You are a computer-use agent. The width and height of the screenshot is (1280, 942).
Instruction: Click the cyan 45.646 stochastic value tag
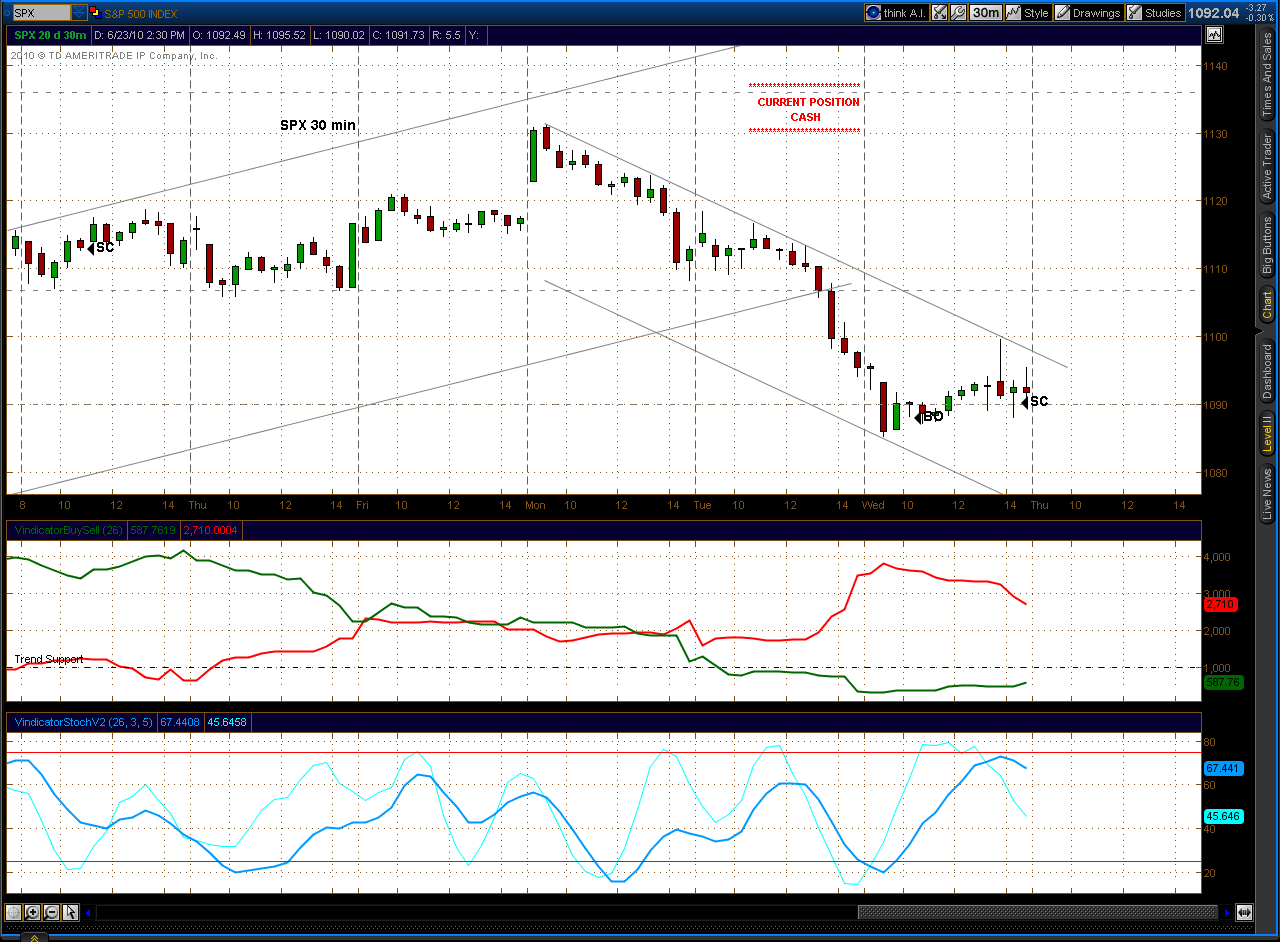click(1222, 816)
